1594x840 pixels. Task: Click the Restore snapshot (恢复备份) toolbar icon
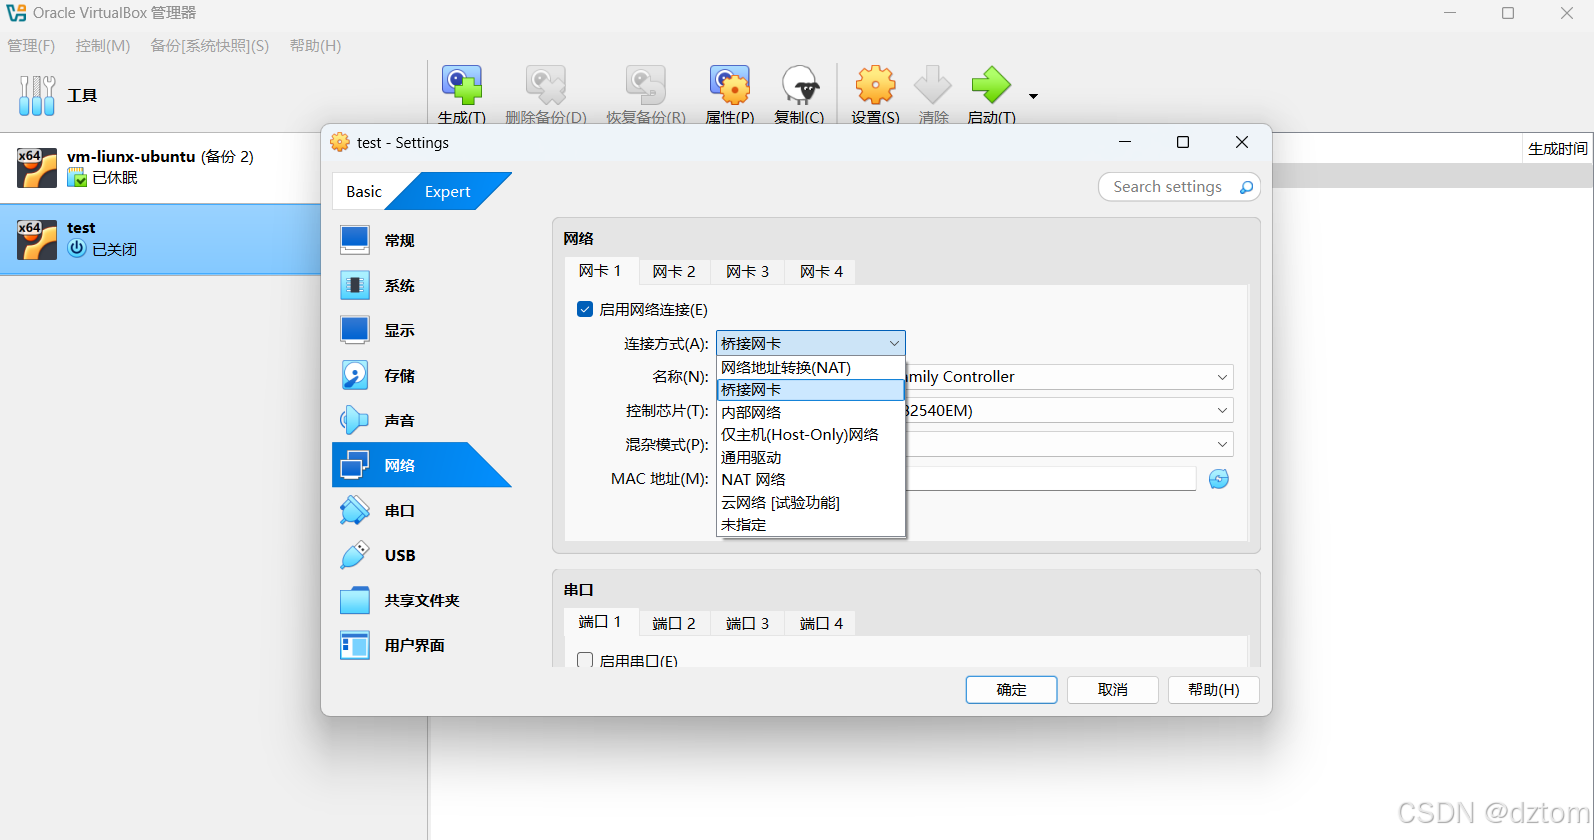(x=646, y=85)
